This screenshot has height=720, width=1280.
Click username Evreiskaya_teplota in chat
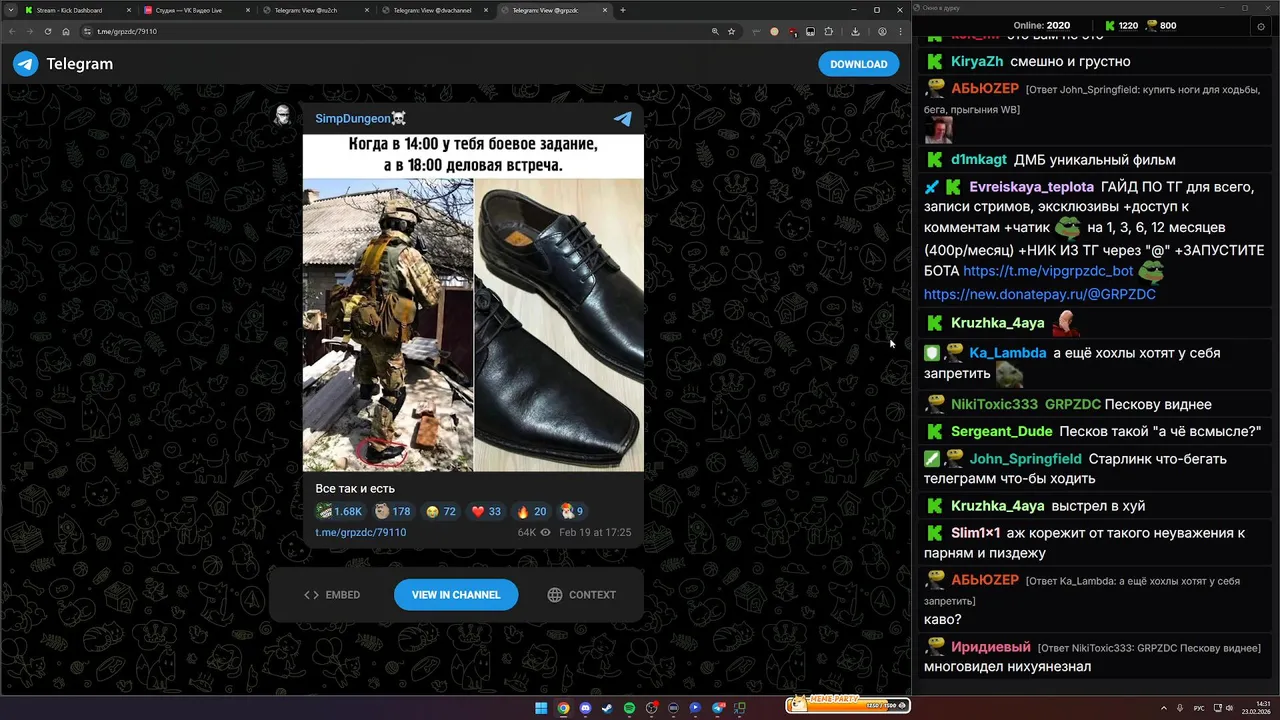pos(1031,187)
